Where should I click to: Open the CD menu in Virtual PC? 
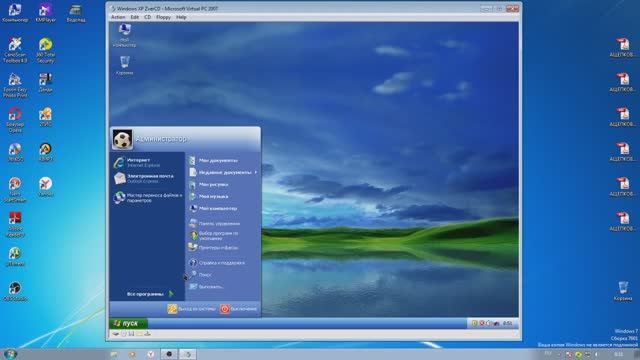pyautogui.click(x=147, y=17)
